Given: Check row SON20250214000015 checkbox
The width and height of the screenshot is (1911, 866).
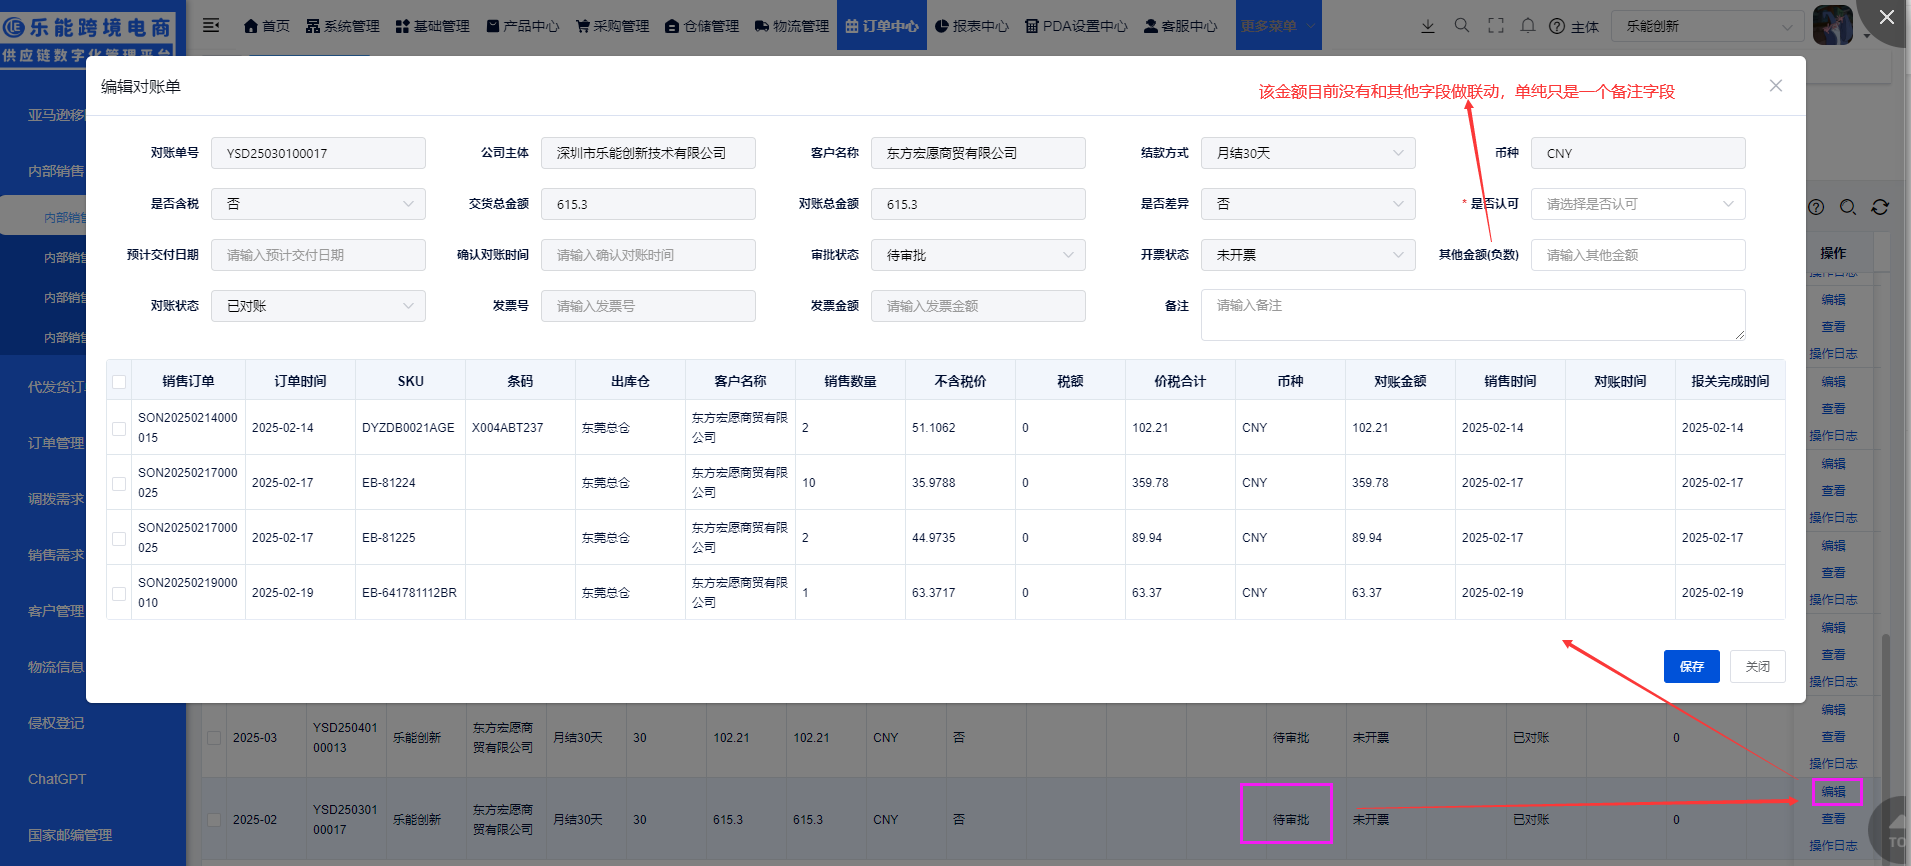Looking at the screenshot, I should (119, 428).
